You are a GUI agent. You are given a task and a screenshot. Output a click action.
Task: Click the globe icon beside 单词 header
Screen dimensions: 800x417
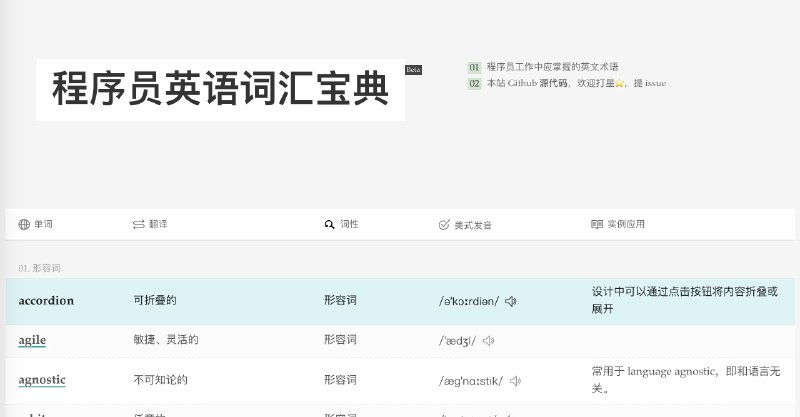pos(24,225)
